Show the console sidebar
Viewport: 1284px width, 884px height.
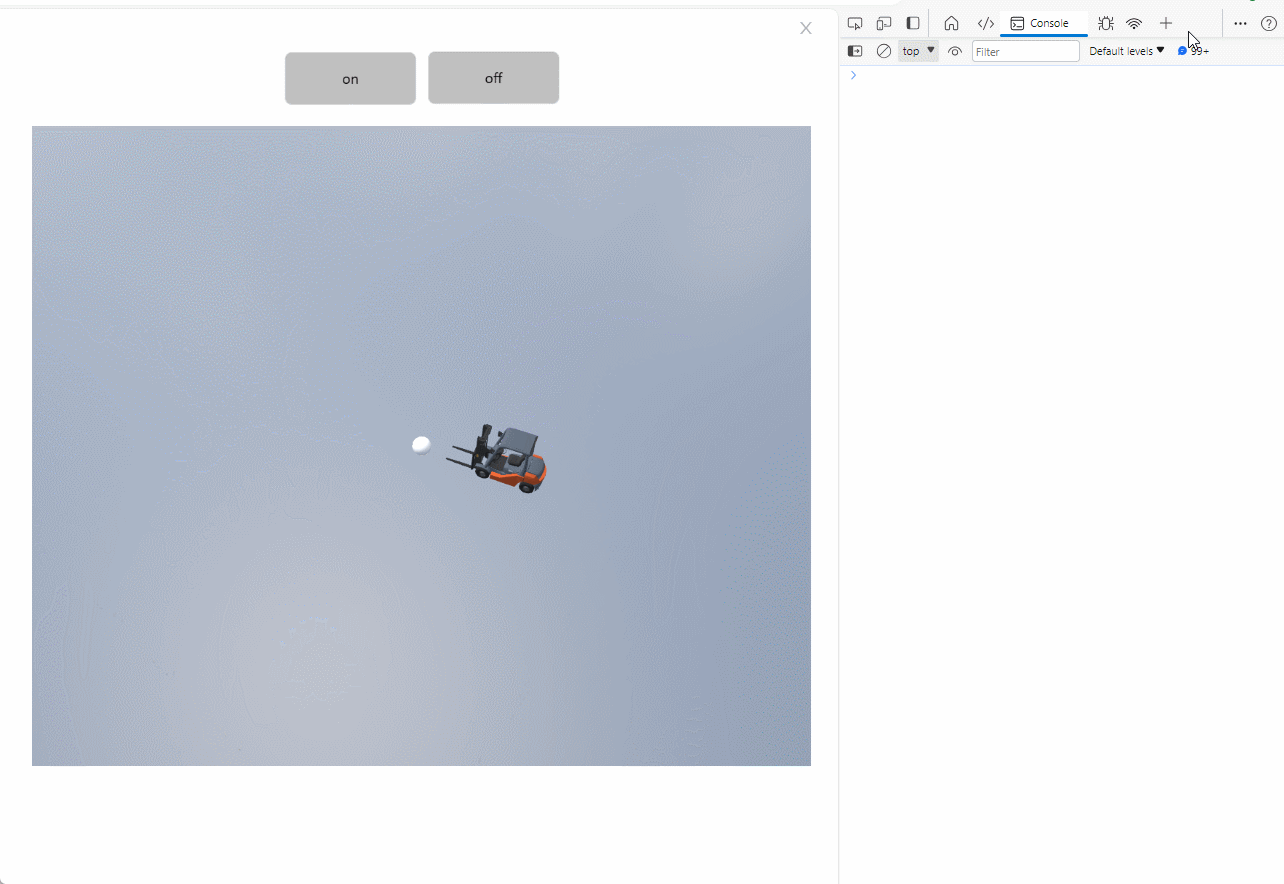[x=855, y=51]
